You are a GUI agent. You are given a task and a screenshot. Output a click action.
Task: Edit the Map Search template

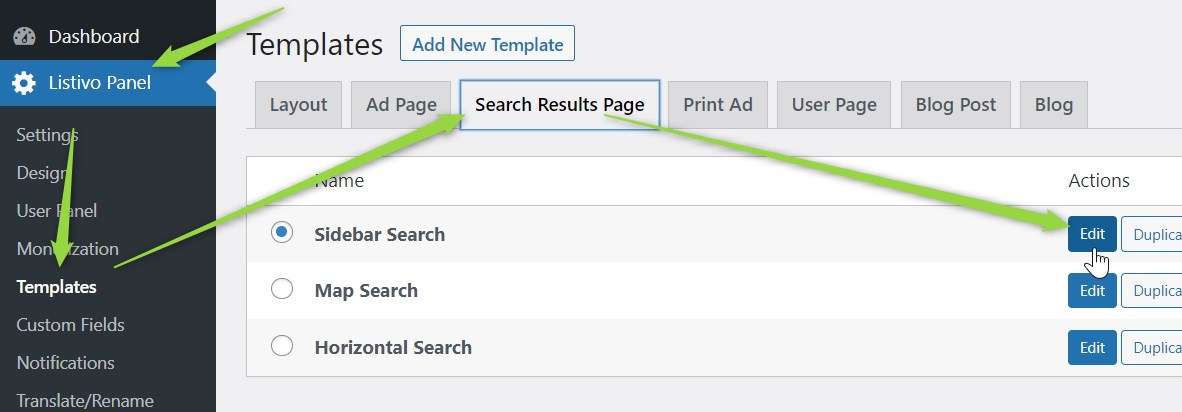click(1092, 291)
